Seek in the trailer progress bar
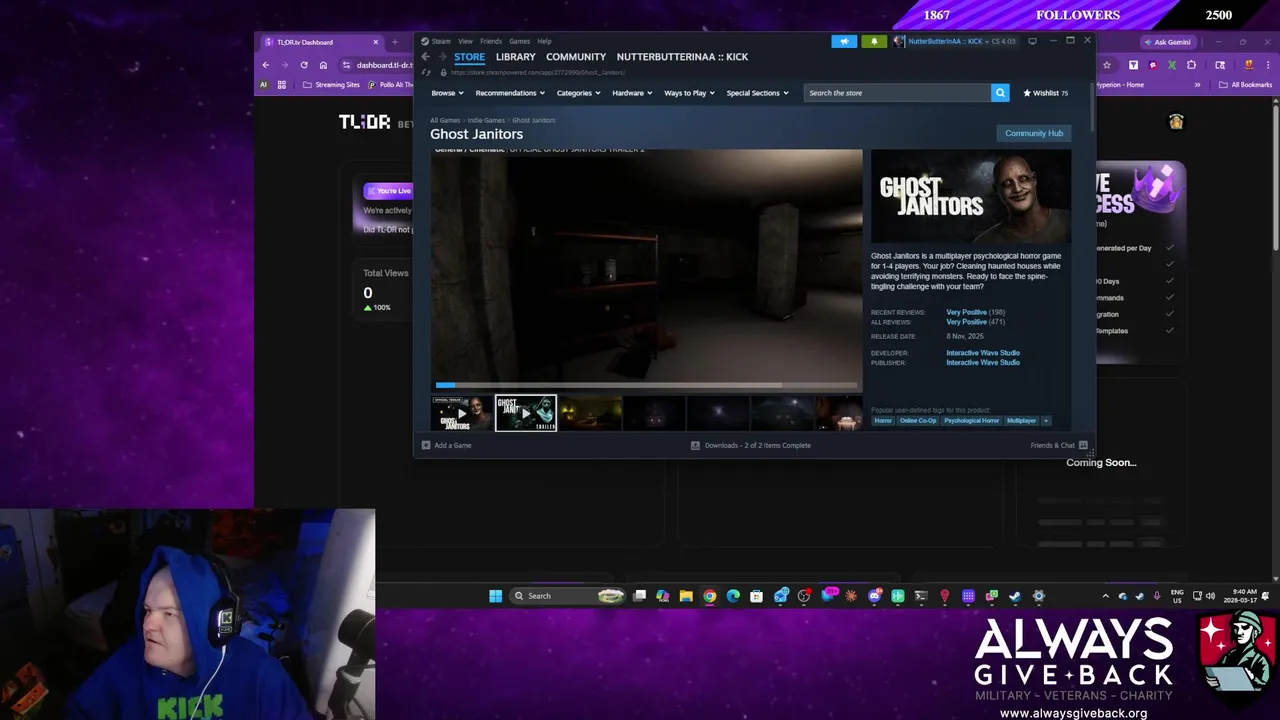This screenshot has width=1280, height=720. (646, 385)
